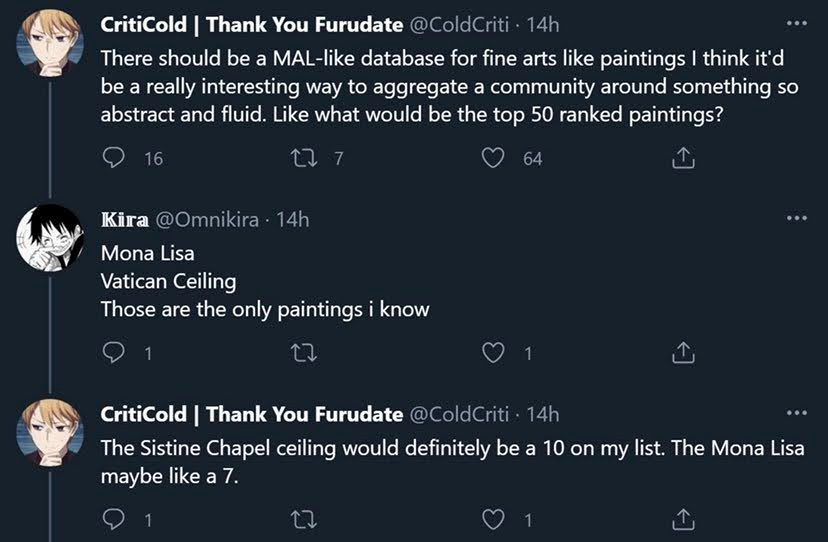This screenshot has height=542, width=828.
Task: Like Kira's tweet about paintings
Action: (x=492, y=352)
